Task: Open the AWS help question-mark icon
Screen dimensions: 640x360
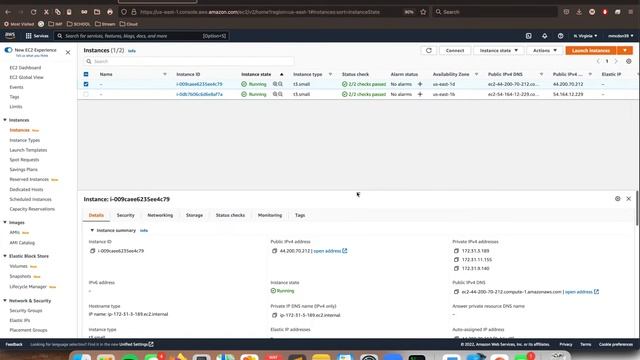Action: pyautogui.click(x=560, y=36)
